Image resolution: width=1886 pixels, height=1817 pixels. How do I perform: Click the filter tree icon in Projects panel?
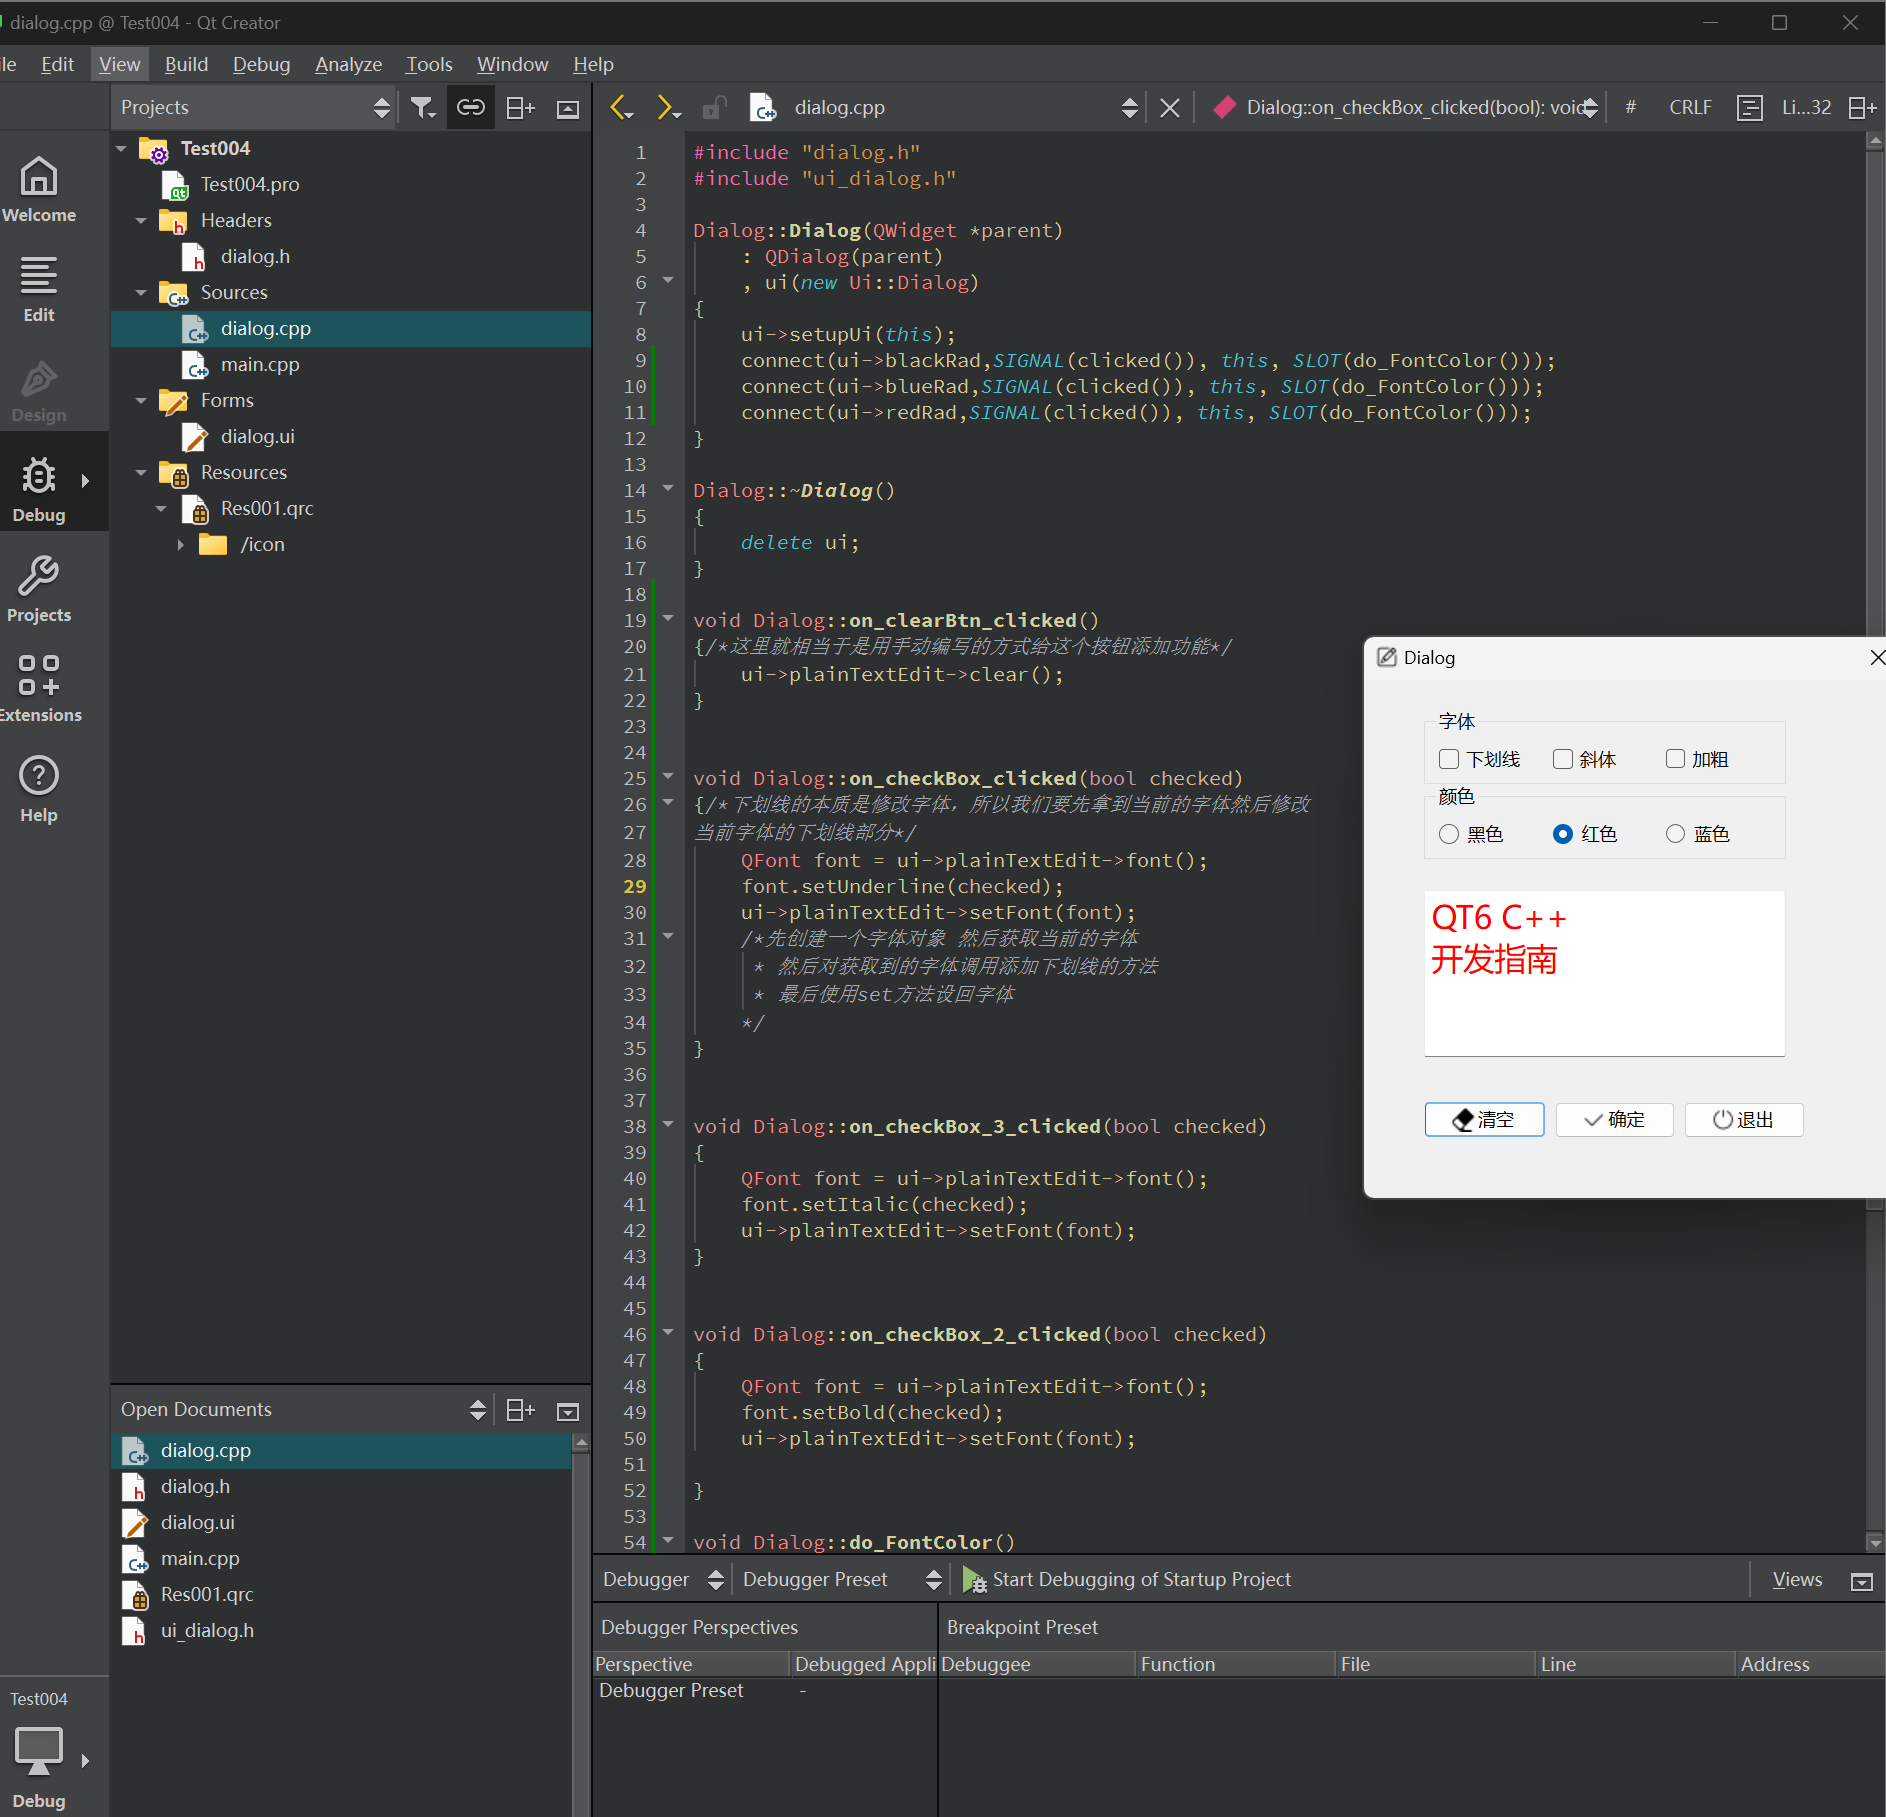coord(423,108)
